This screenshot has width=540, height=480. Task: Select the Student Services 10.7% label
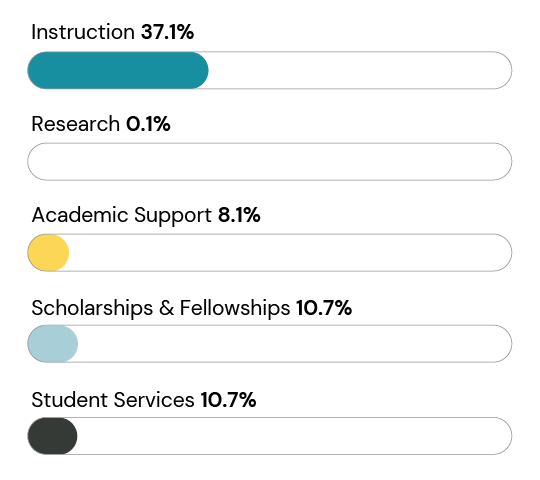coord(144,400)
